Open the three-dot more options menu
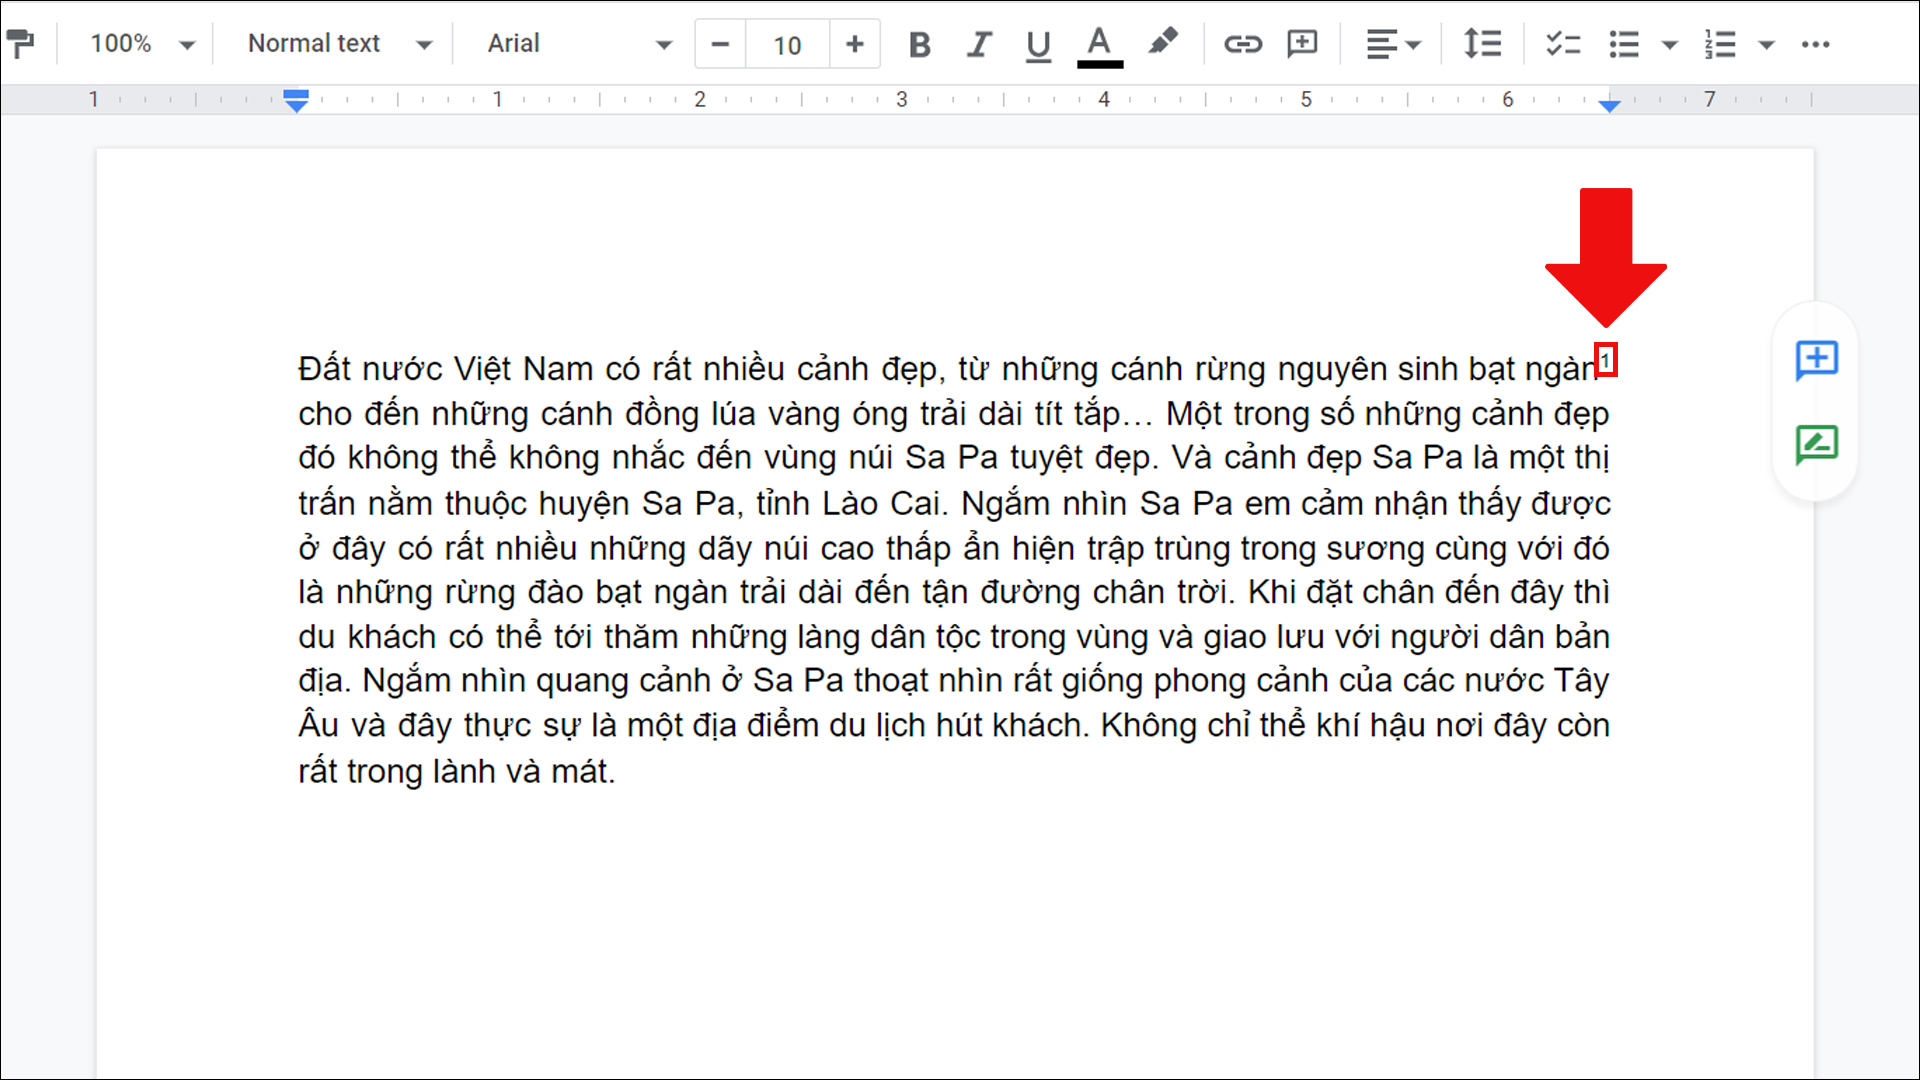 (1815, 44)
